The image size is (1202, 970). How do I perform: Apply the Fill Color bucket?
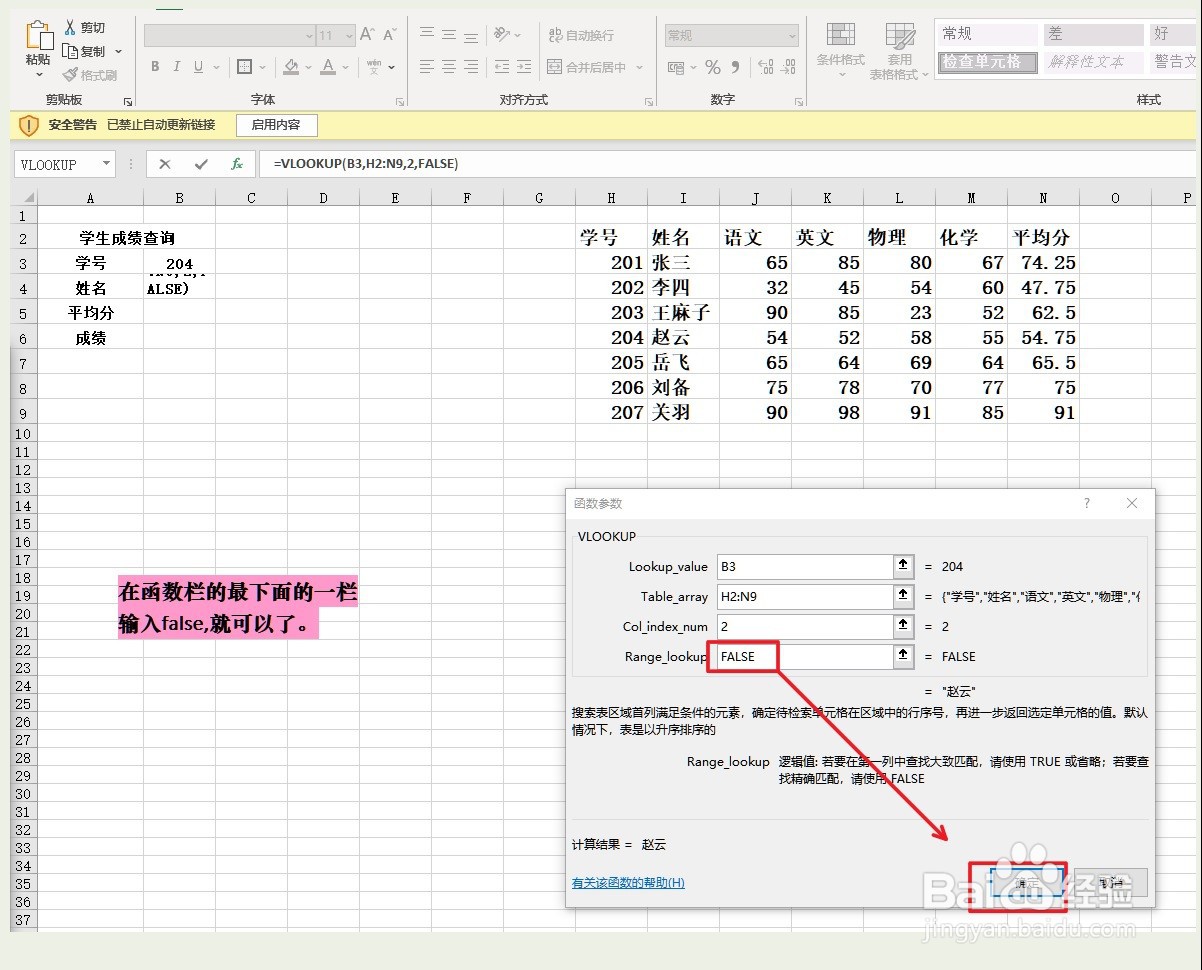pyautogui.click(x=290, y=67)
